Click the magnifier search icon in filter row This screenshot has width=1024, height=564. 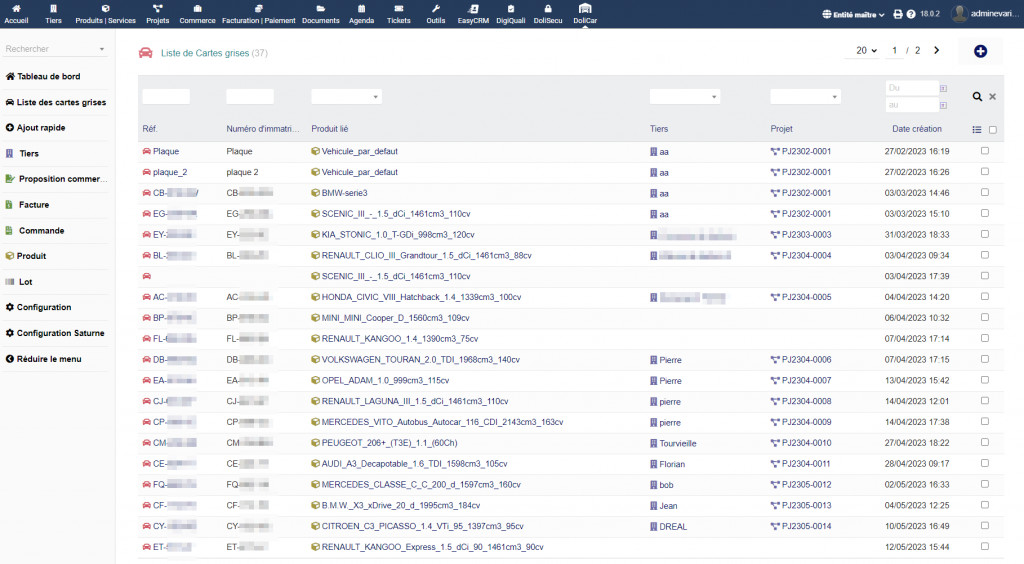click(x=977, y=97)
